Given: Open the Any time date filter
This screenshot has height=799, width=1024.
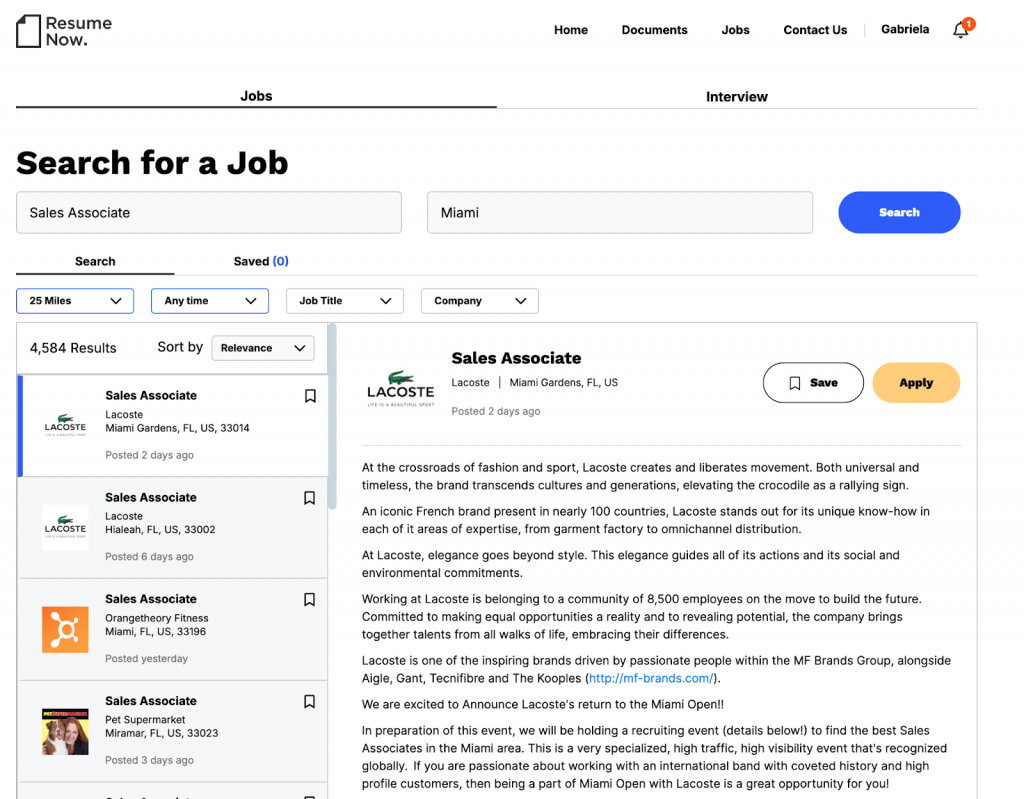Looking at the screenshot, I should 210,301.
